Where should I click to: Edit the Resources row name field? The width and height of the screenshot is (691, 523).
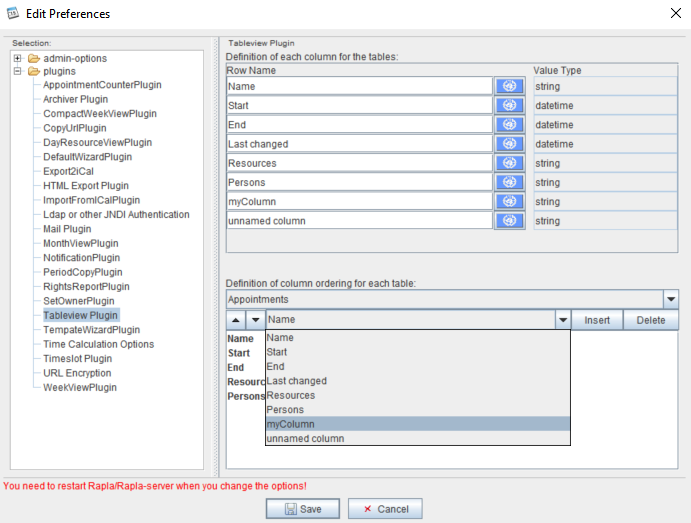point(359,163)
